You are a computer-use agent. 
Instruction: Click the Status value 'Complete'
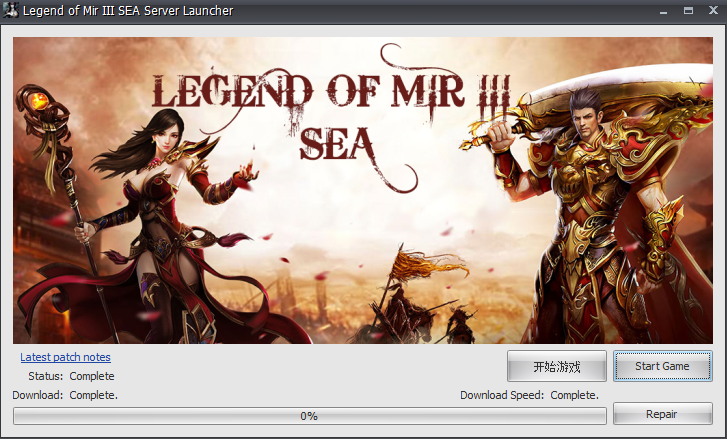[92, 376]
